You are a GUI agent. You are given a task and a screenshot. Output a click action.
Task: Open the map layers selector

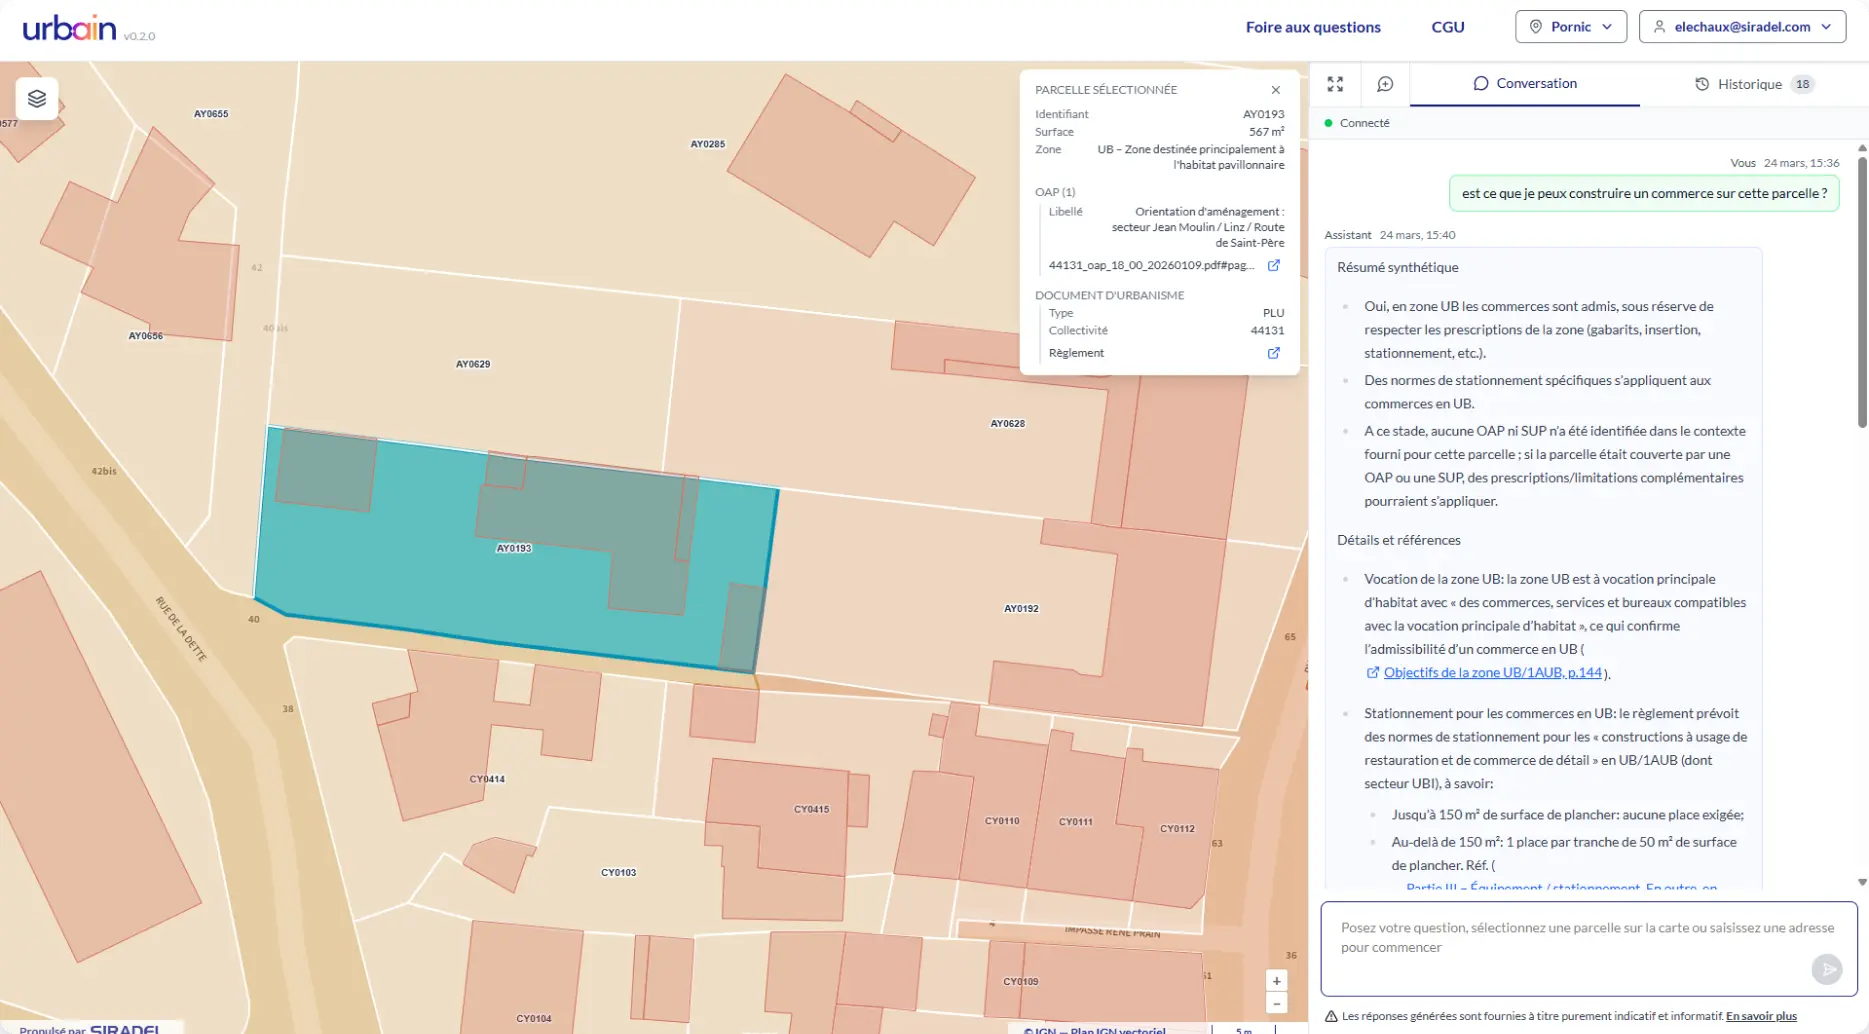point(37,98)
